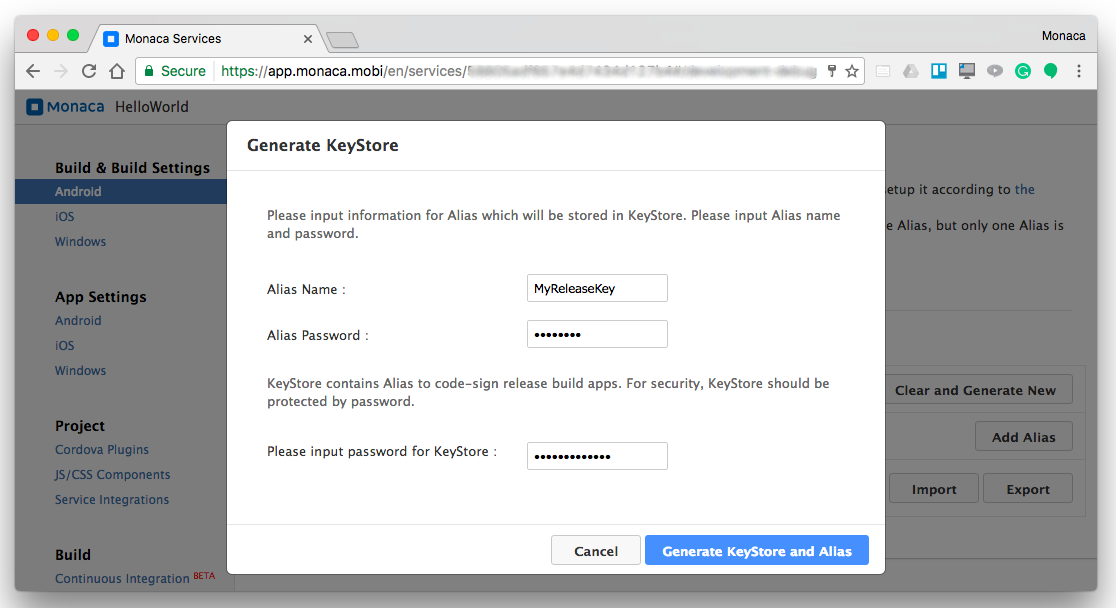Open Chrome's three-dot menu

pos(1079,71)
